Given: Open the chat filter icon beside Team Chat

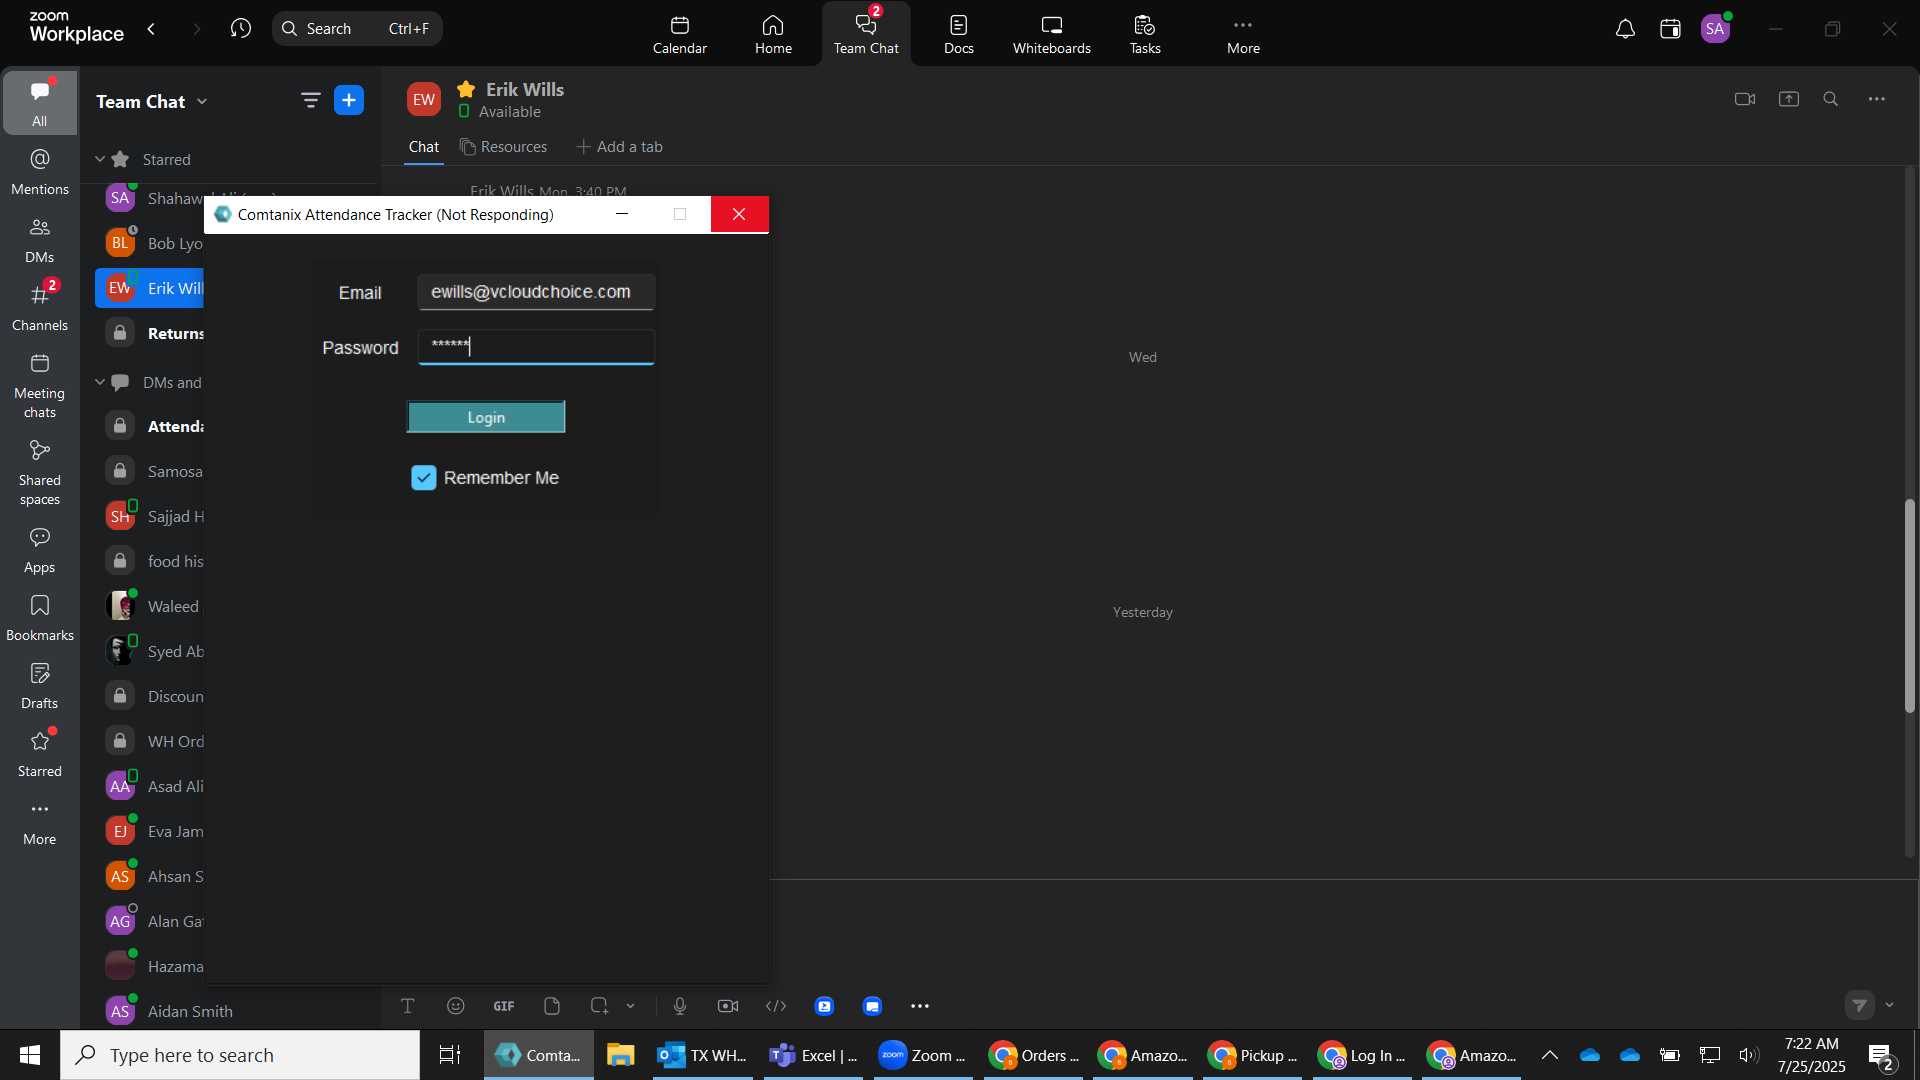Looking at the screenshot, I should click(x=311, y=100).
